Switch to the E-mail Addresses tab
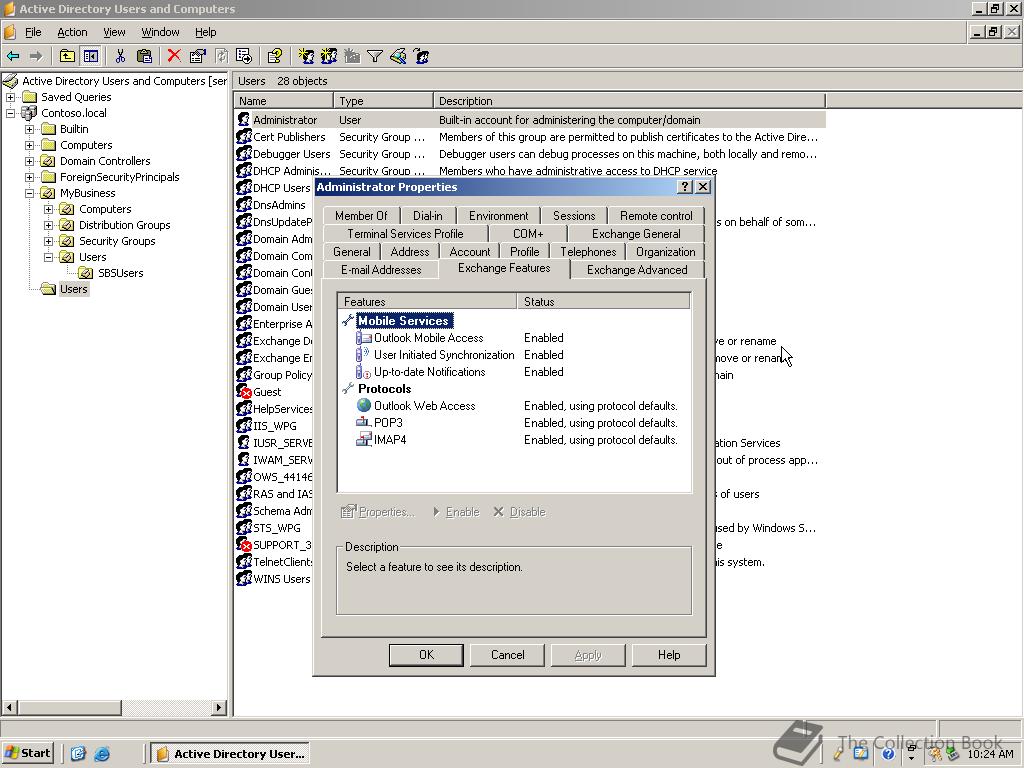The width and height of the screenshot is (1024, 768). [381, 270]
